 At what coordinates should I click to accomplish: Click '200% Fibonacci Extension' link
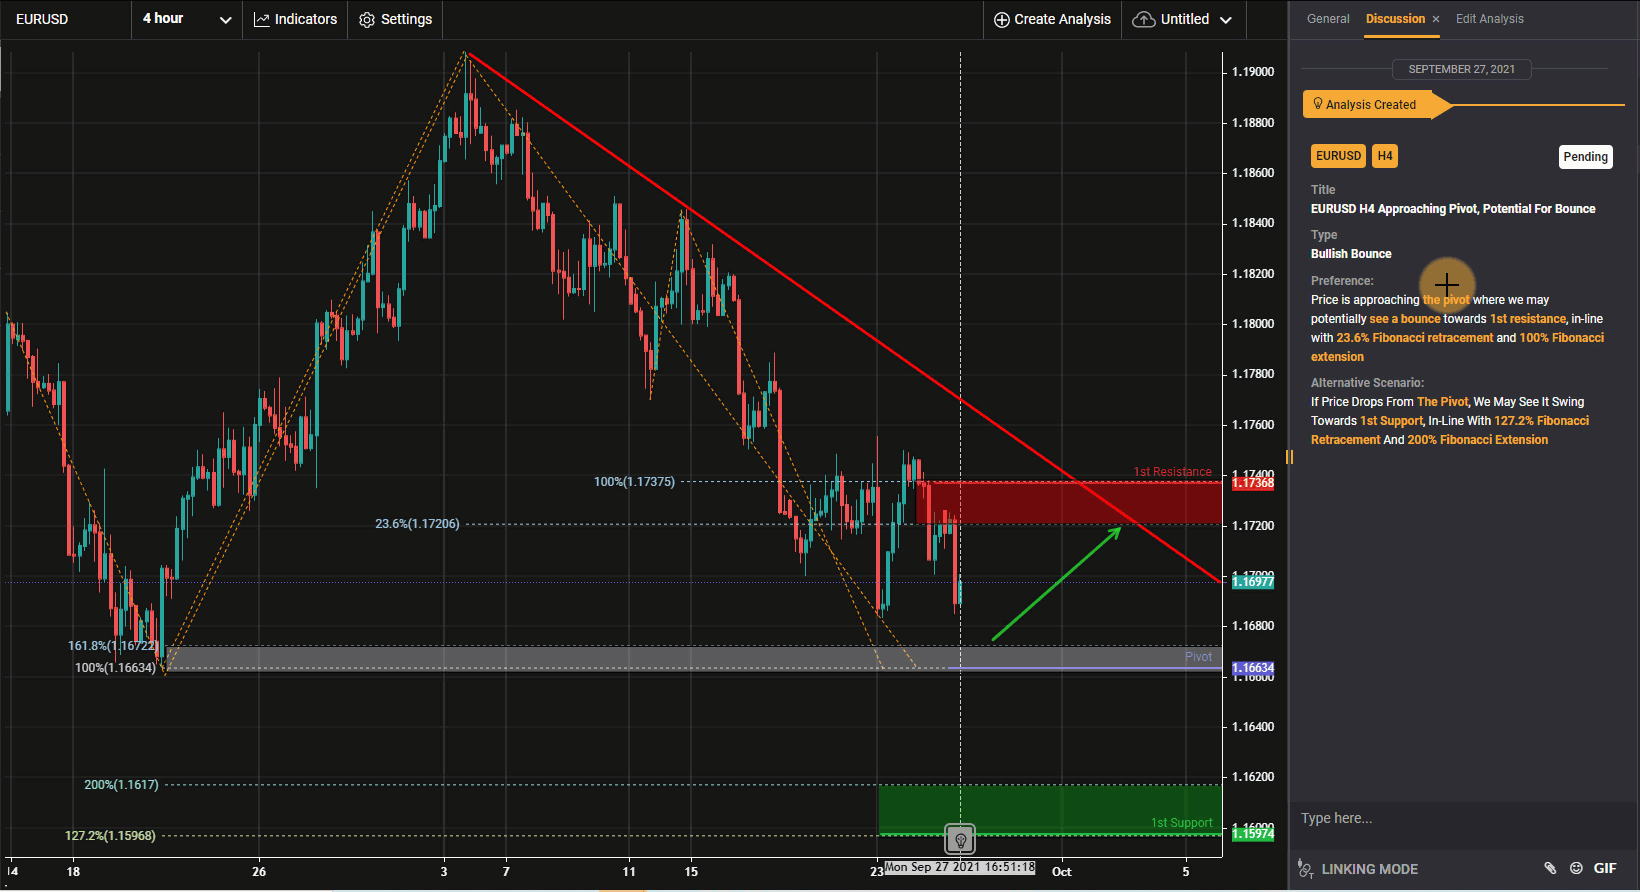point(1477,440)
